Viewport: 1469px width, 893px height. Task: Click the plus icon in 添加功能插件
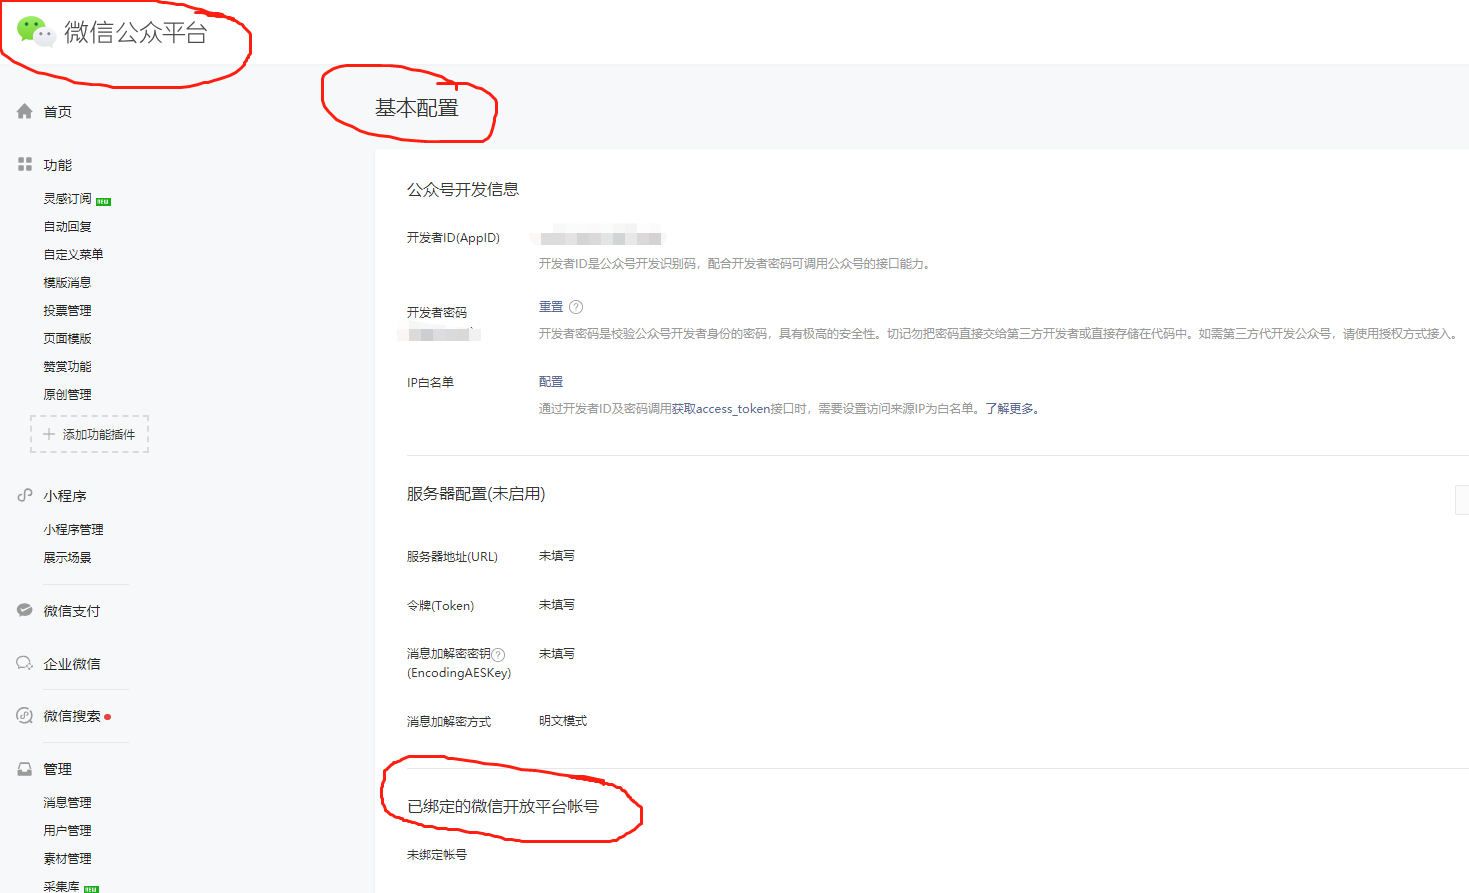pyautogui.click(x=49, y=434)
